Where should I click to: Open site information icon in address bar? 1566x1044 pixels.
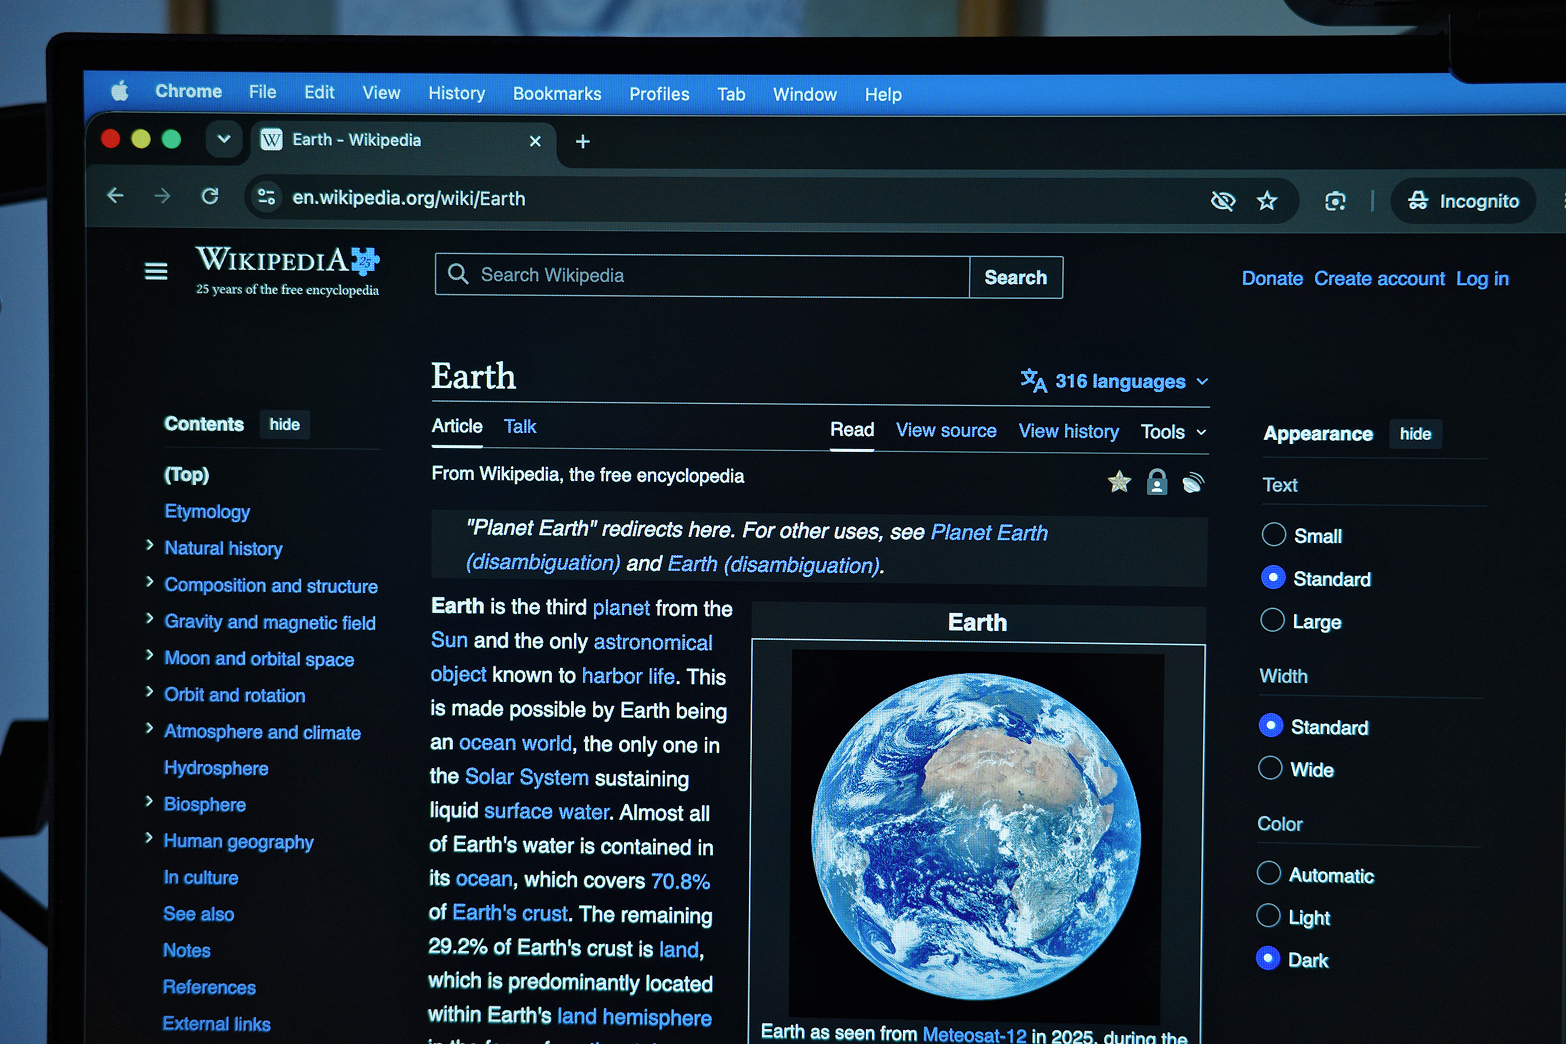[x=267, y=197]
